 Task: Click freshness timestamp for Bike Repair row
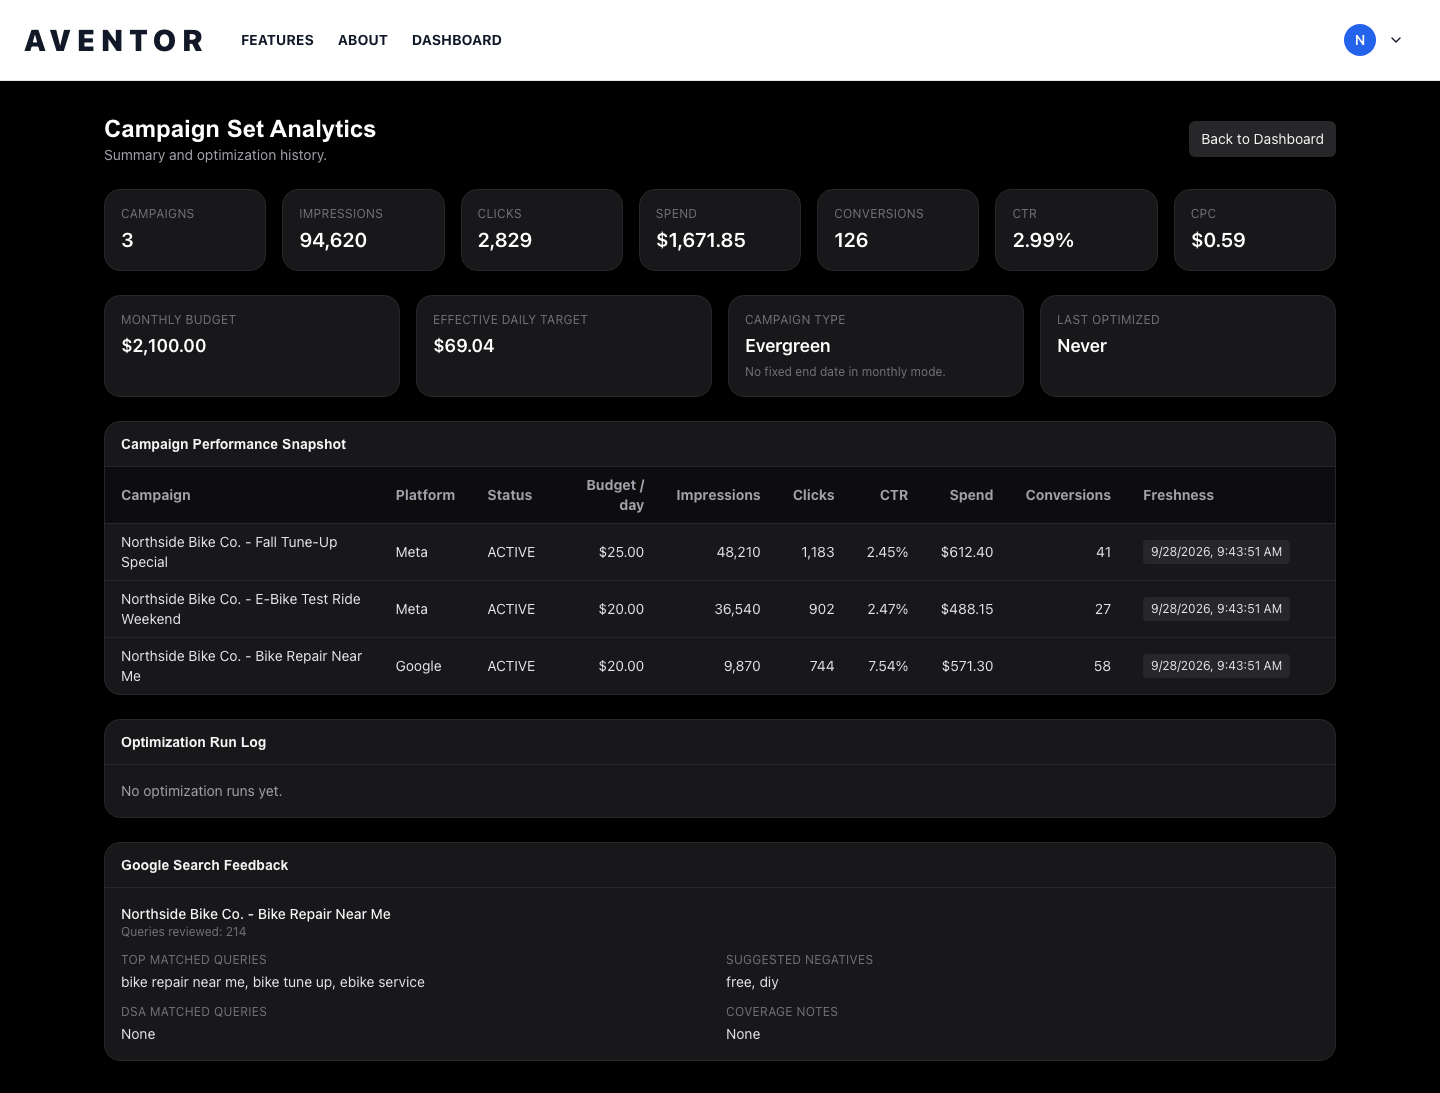[1216, 666]
